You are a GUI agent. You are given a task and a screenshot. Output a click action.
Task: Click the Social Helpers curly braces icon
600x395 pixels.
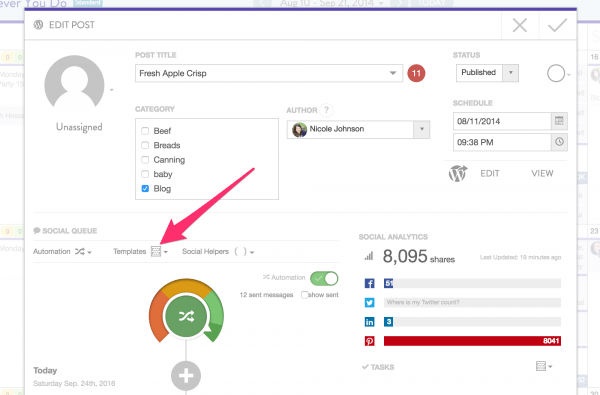click(x=241, y=251)
